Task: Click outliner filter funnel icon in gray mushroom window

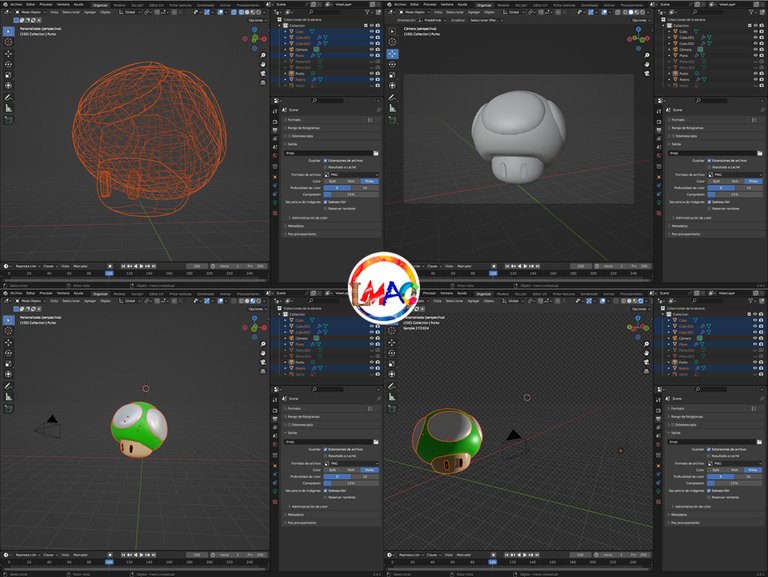Action: (x=751, y=12)
